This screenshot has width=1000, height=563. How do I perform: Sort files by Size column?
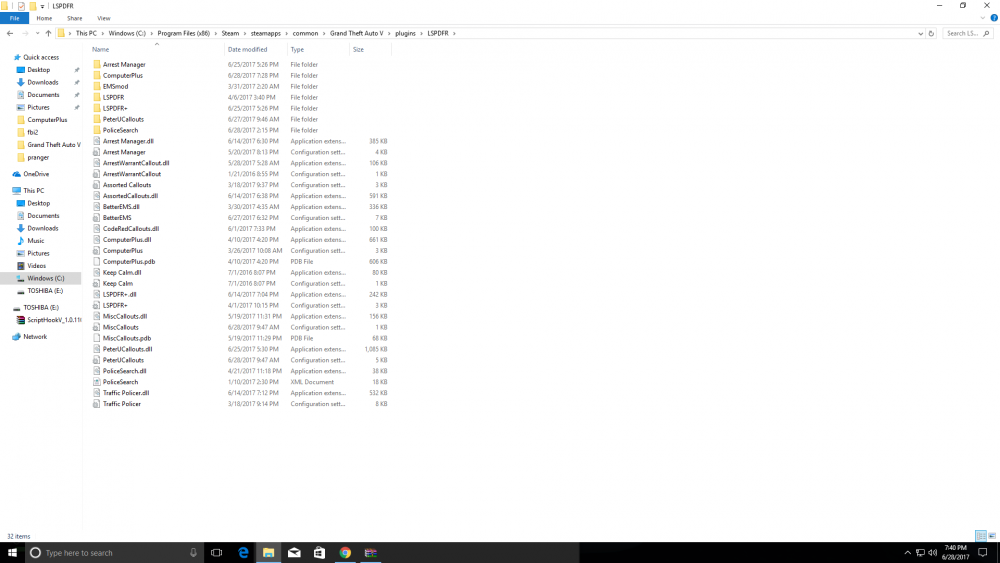(358, 49)
